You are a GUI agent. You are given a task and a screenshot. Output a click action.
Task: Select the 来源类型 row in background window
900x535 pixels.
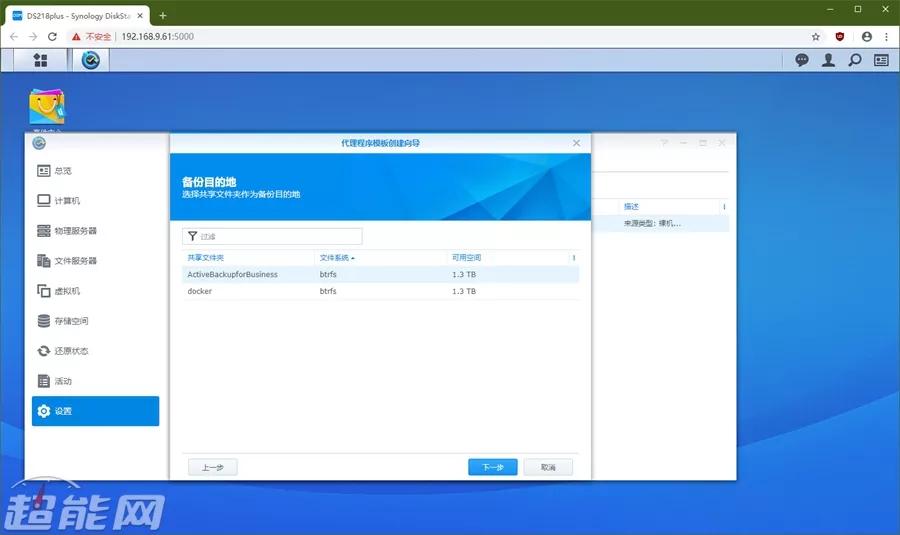point(660,223)
